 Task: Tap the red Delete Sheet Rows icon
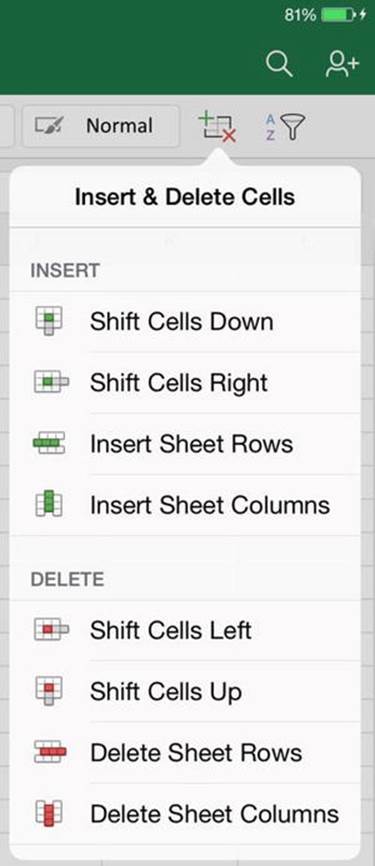pyautogui.click(x=50, y=752)
